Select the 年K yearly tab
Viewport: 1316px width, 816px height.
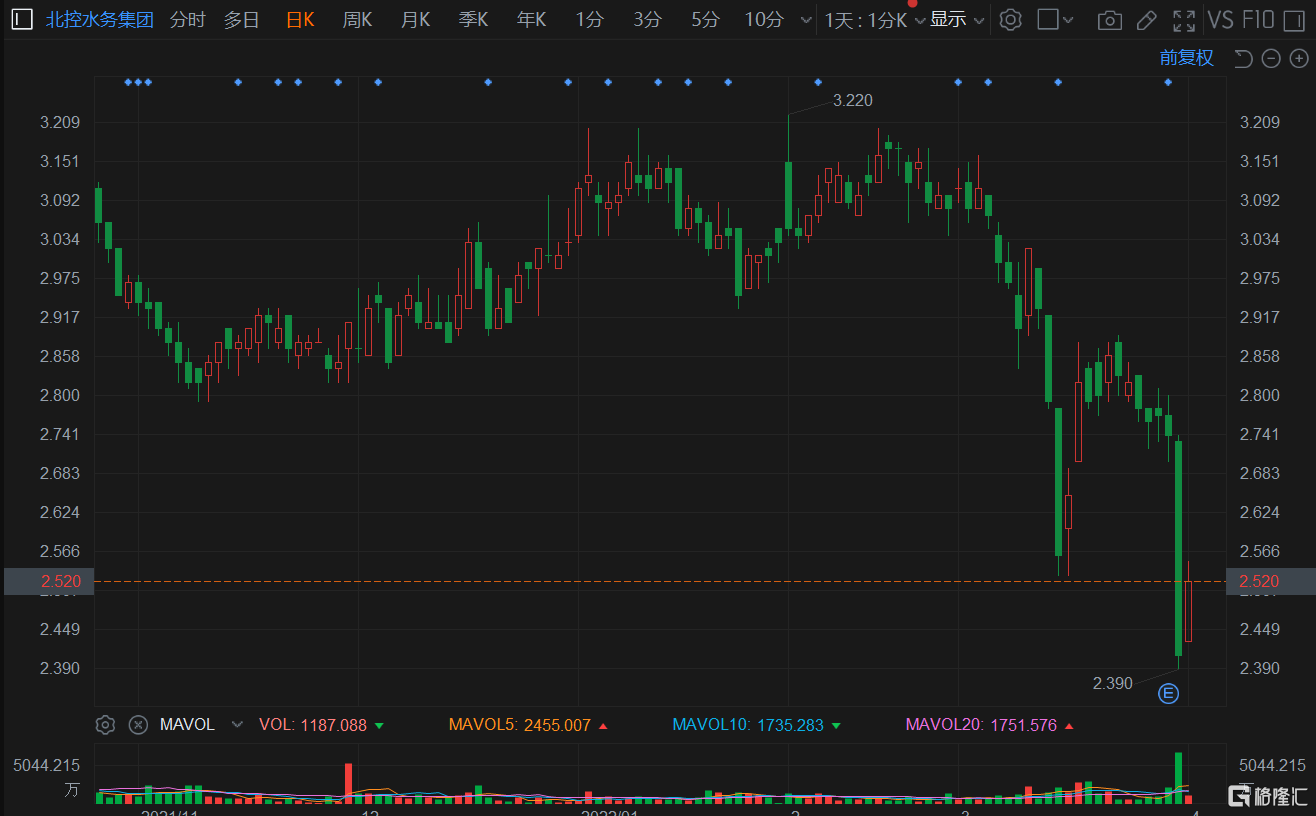[531, 19]
